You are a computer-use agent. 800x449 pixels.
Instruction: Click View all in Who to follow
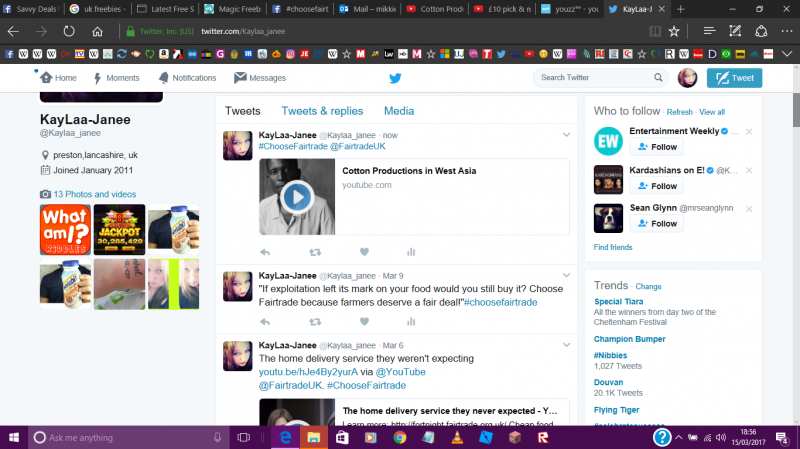click(x=712, y=112)
